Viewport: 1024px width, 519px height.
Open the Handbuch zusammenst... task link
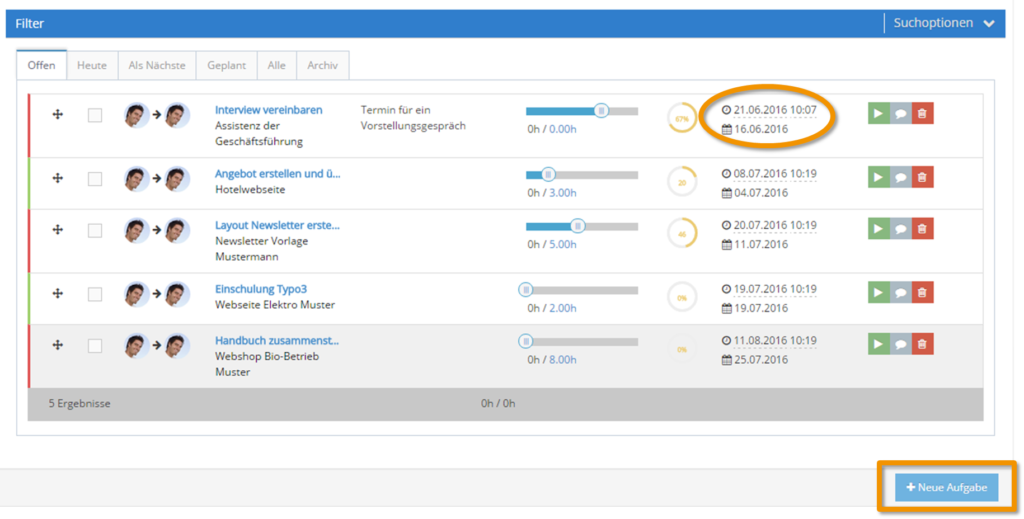click(277, 341)
